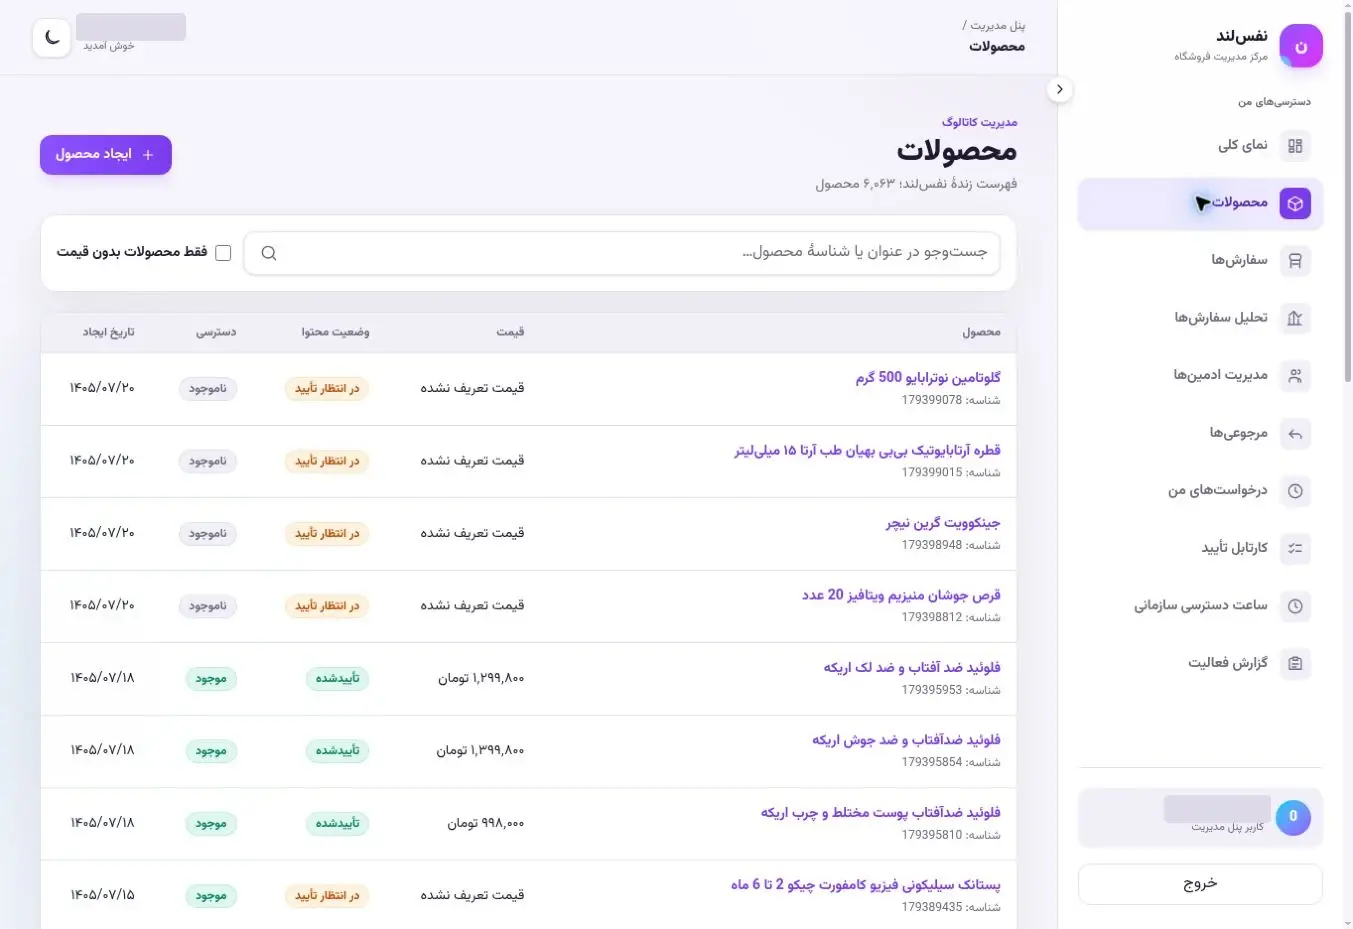
Task: Click the ساعت دسترسی سازمانی clock icon
Action: [x=1295, y=606]
